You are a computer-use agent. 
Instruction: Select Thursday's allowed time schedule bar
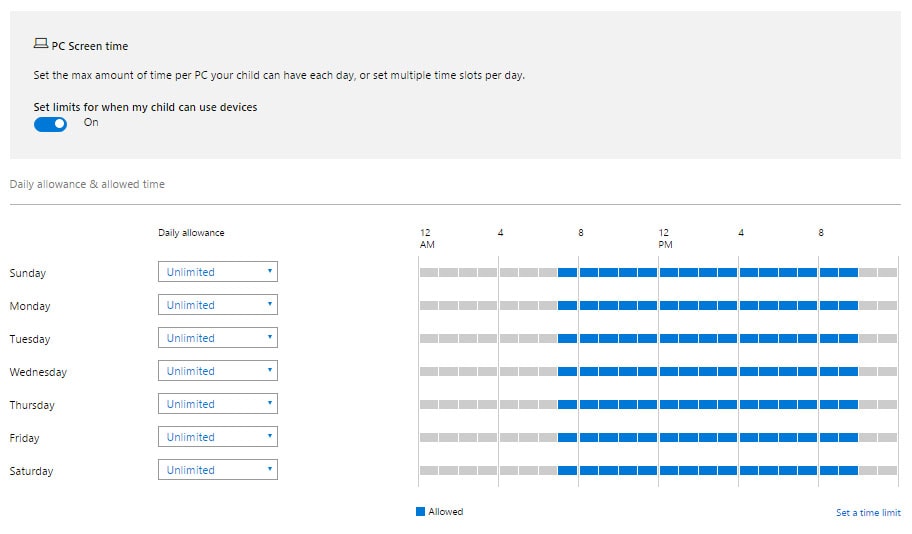[x=707, y=404]
